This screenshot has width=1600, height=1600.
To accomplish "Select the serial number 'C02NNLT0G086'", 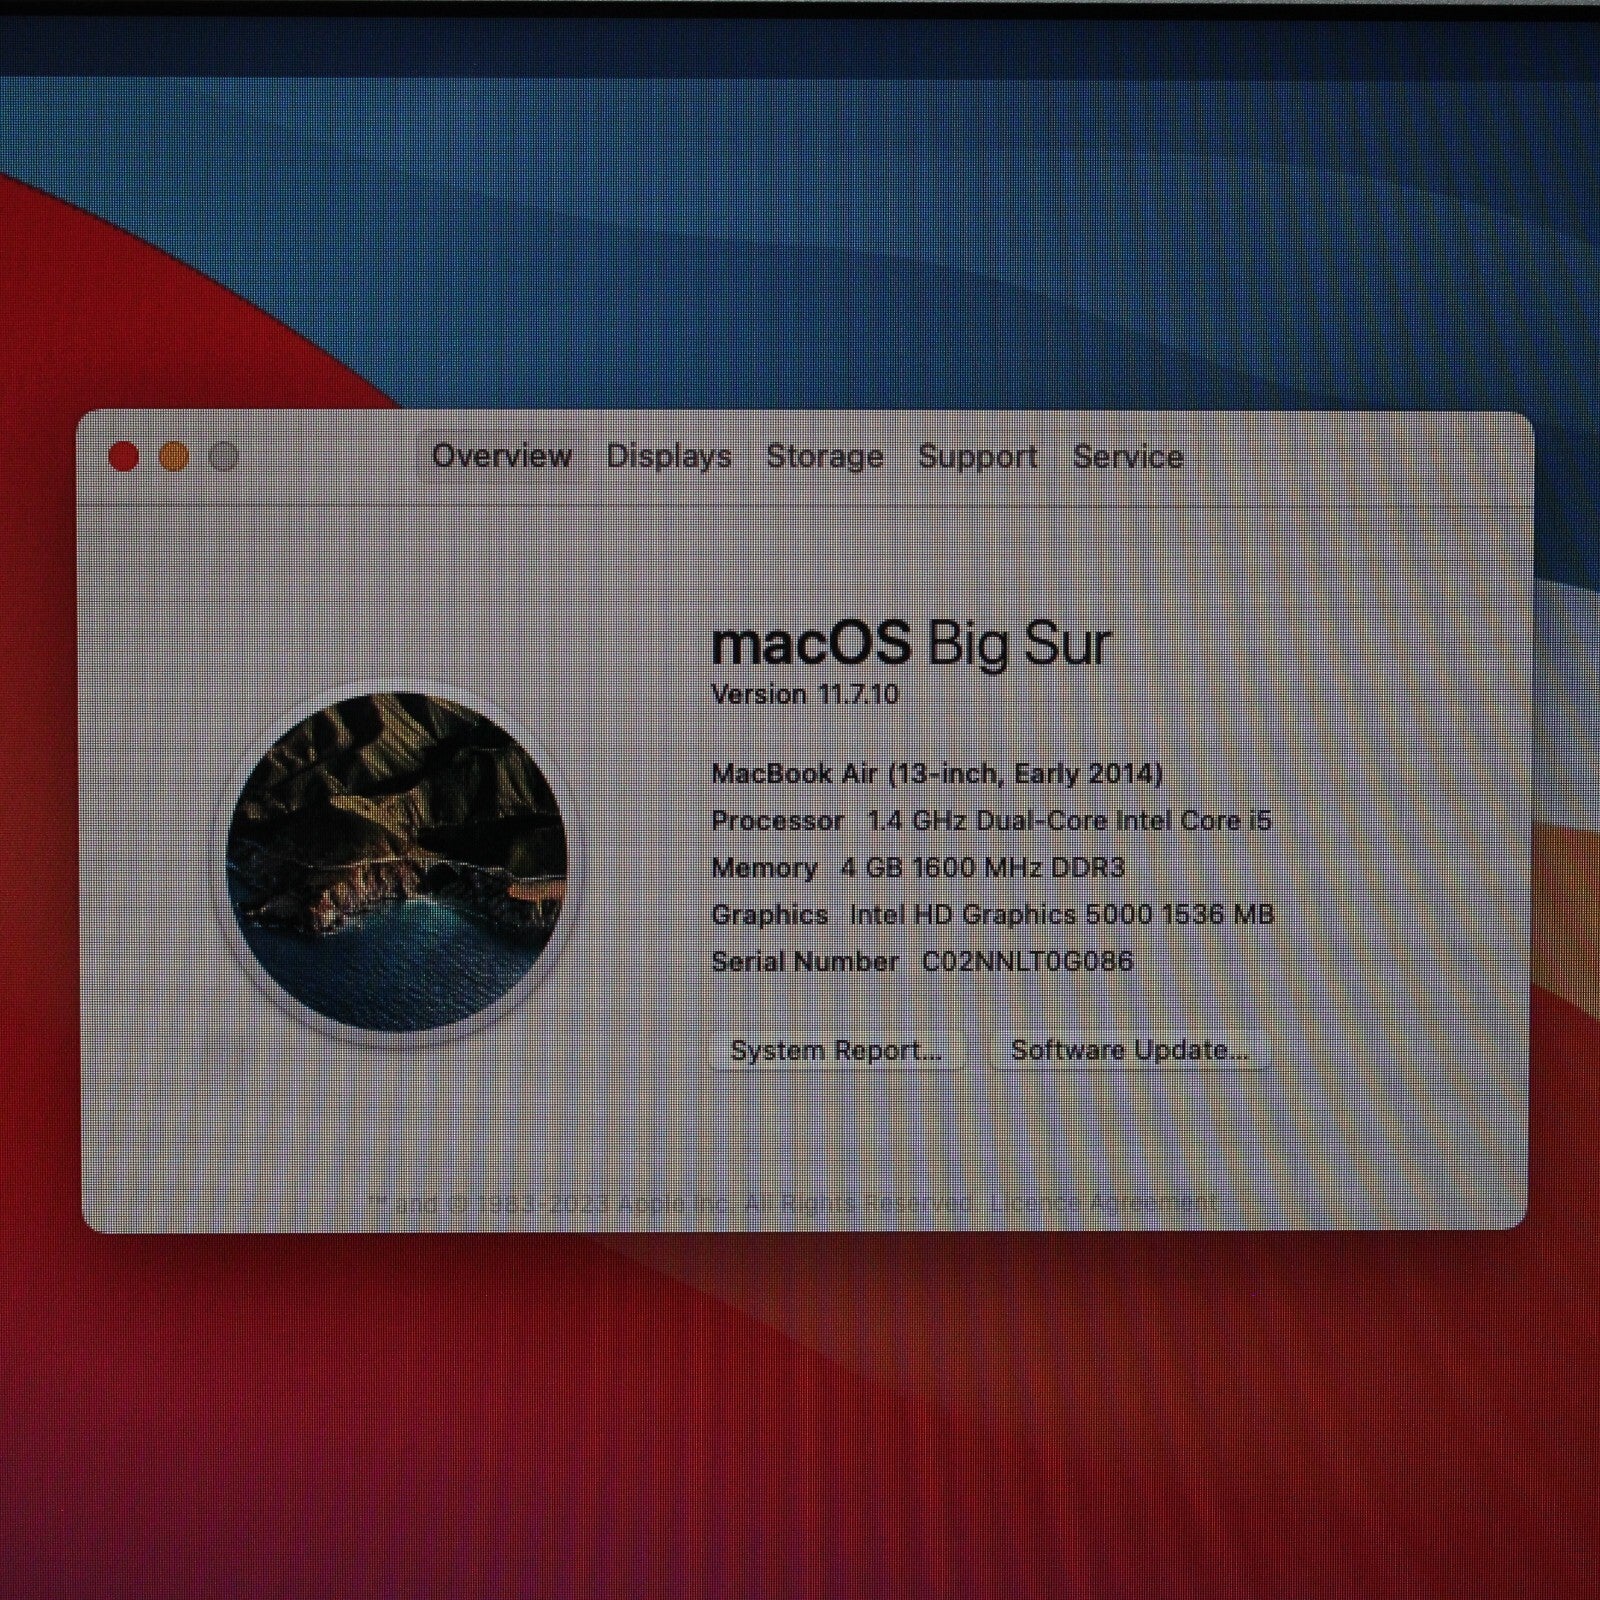I will click(1027, 961).
